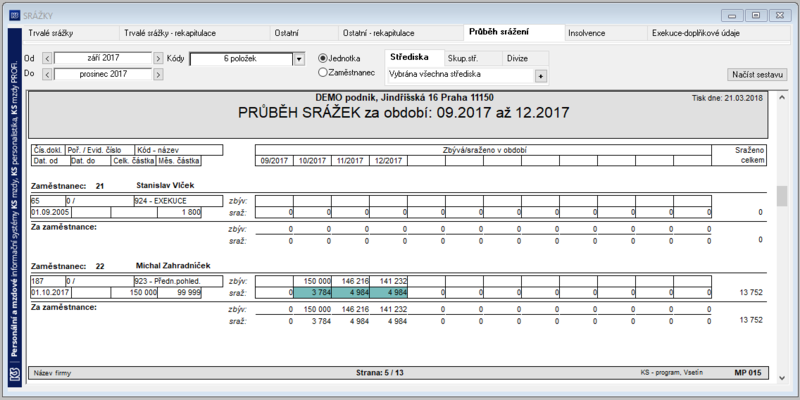Click the Název firmy footer text
Viewport: 800px width, 400px height.
[x=53, y=373]
